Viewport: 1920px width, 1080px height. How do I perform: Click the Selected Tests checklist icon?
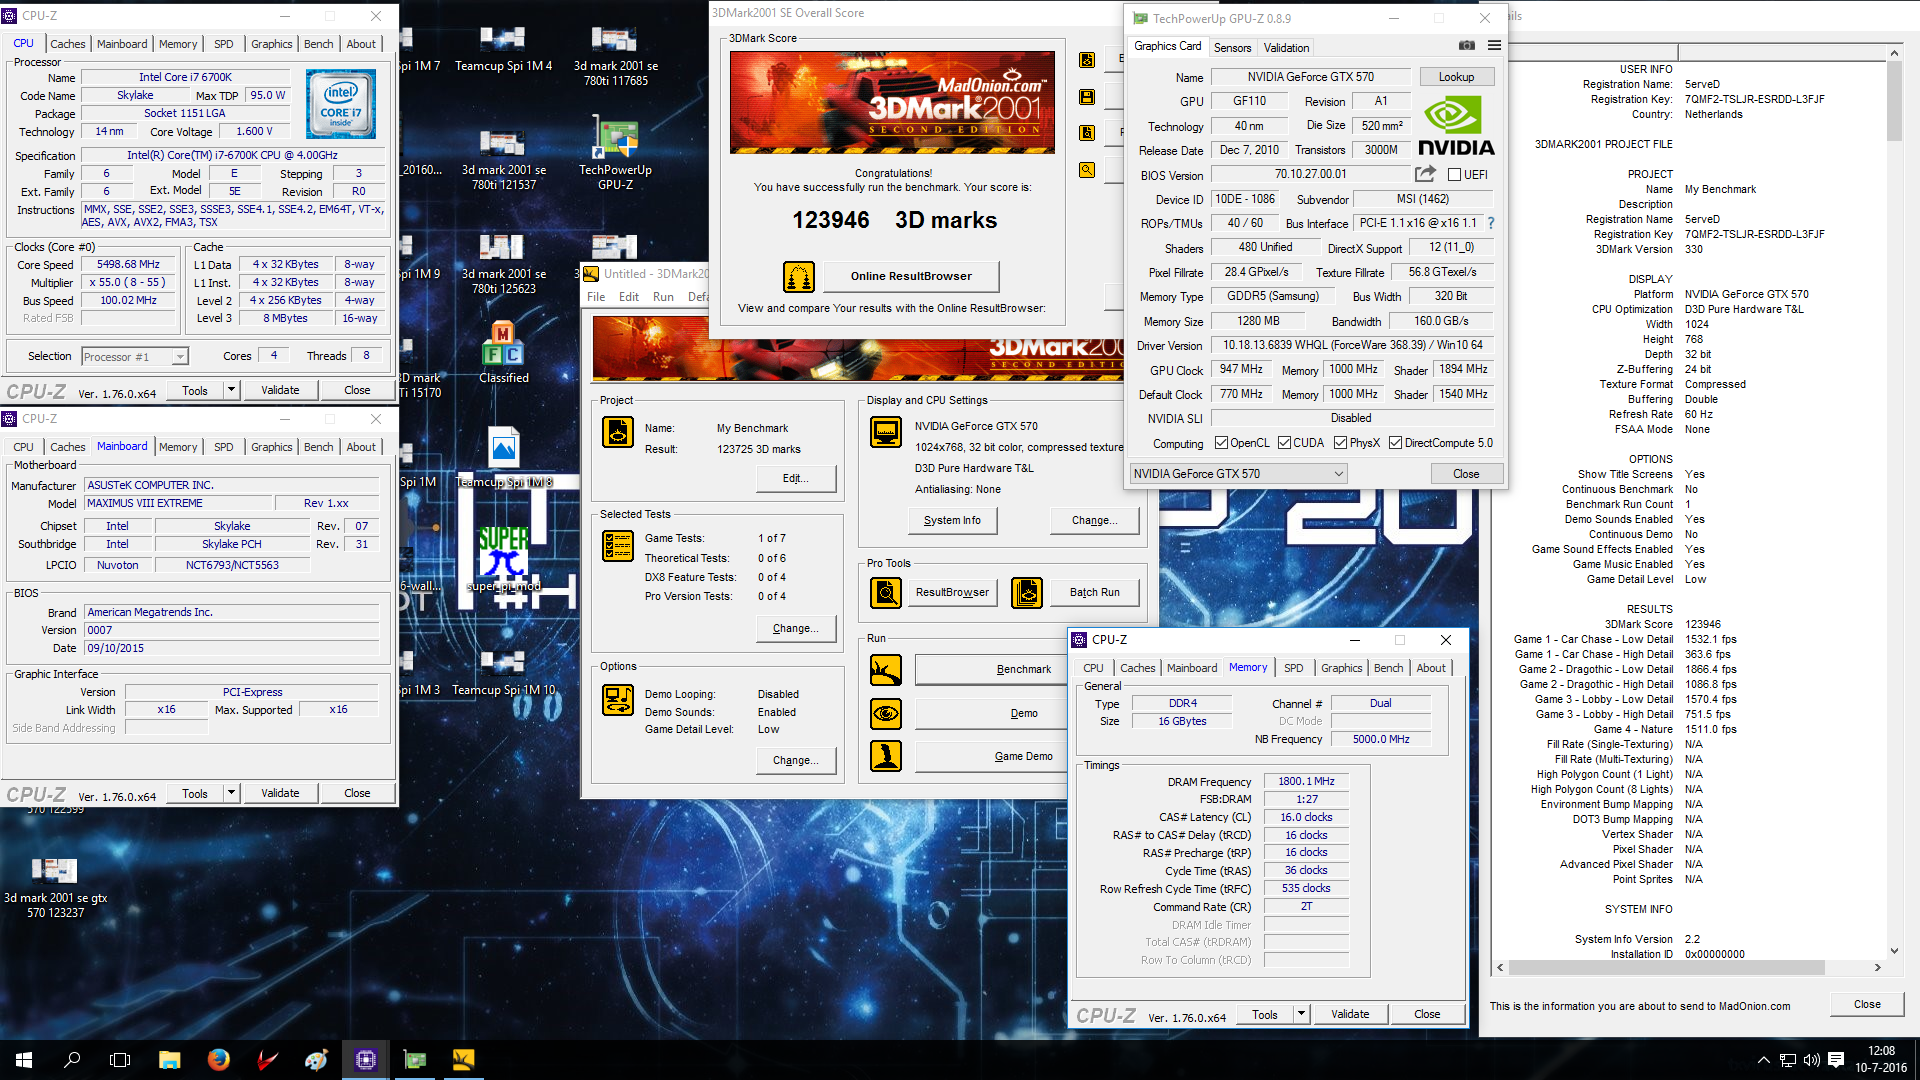[x=618, y=546]
